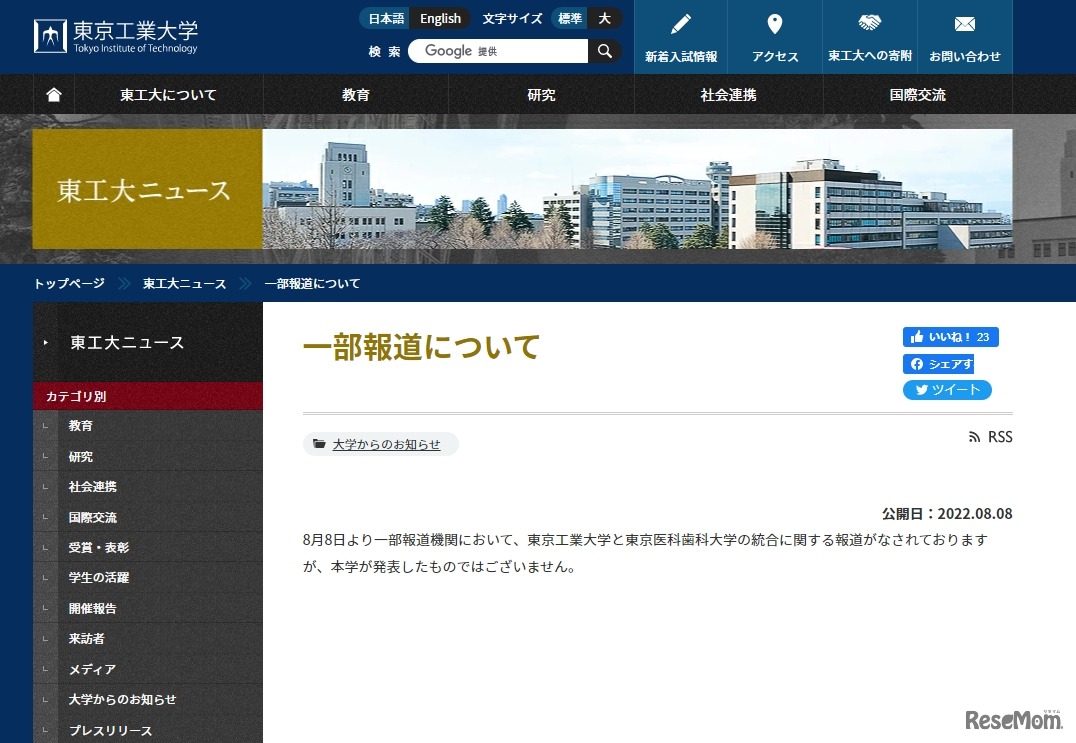Open 大学からのお知らせ category tag link

pyautogui.click(x=386, y=444)
